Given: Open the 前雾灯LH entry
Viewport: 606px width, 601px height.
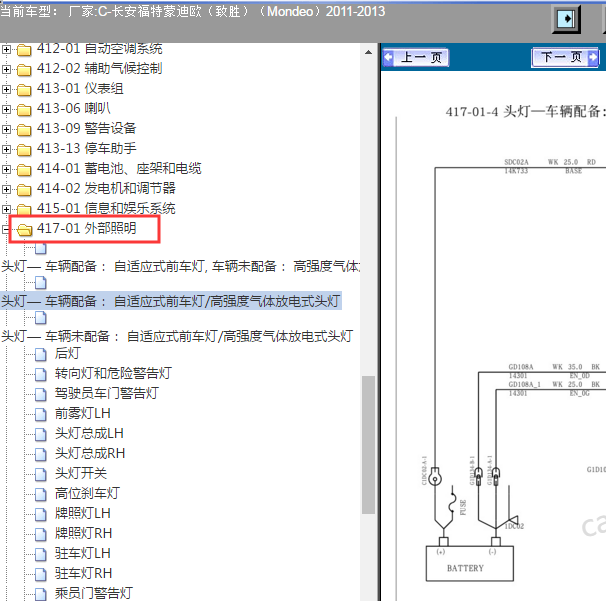Looking at the screenshot, I should (x=83, y=414).
